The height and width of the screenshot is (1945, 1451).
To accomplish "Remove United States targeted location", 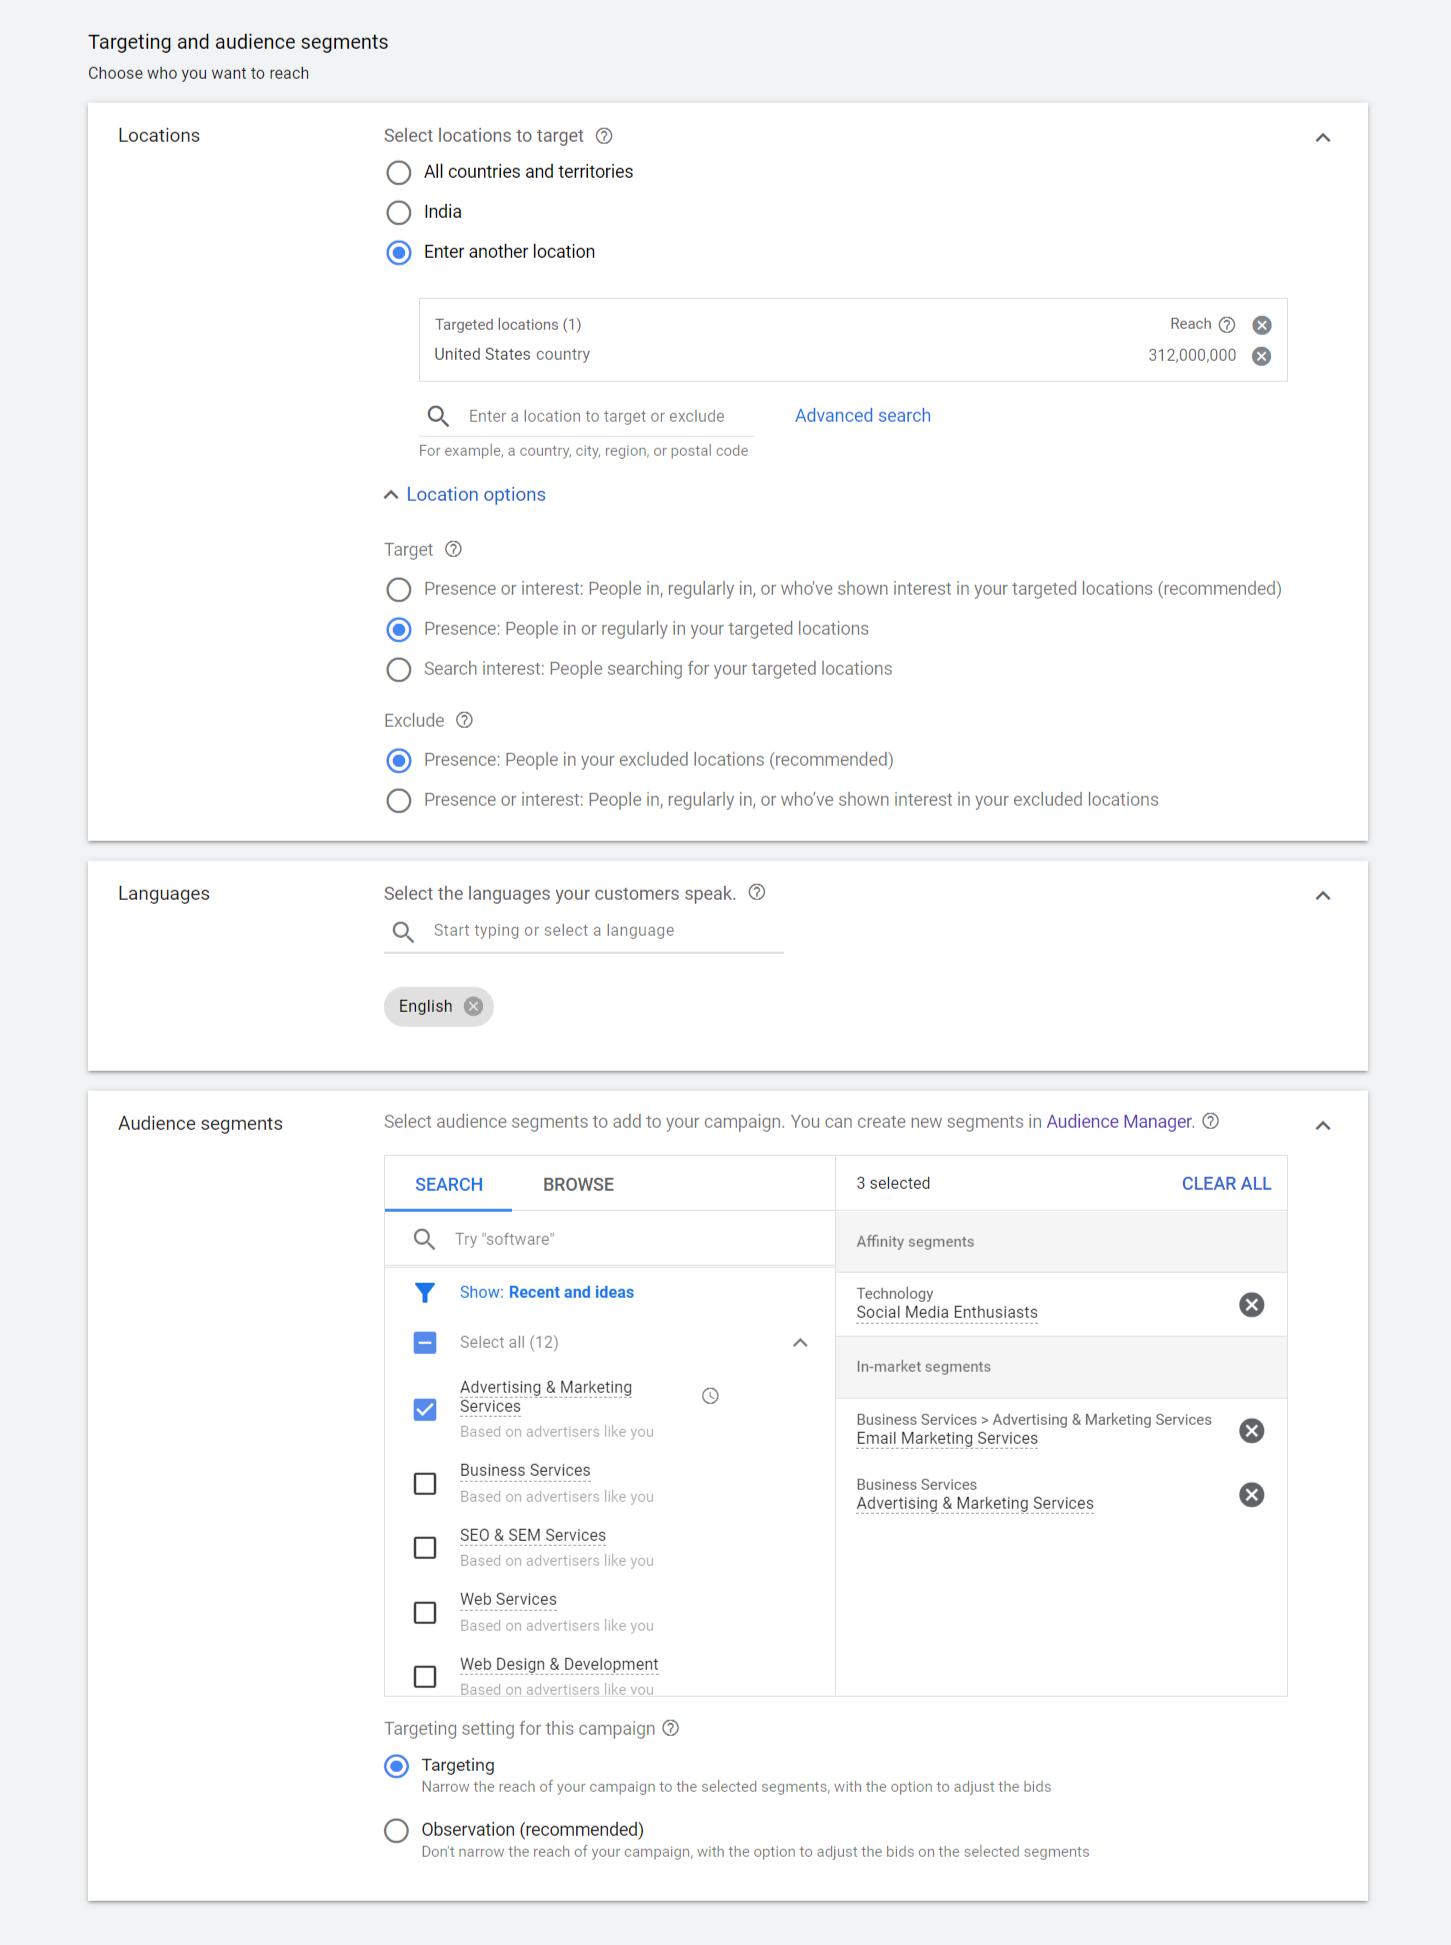I will tap(1262, 356).
